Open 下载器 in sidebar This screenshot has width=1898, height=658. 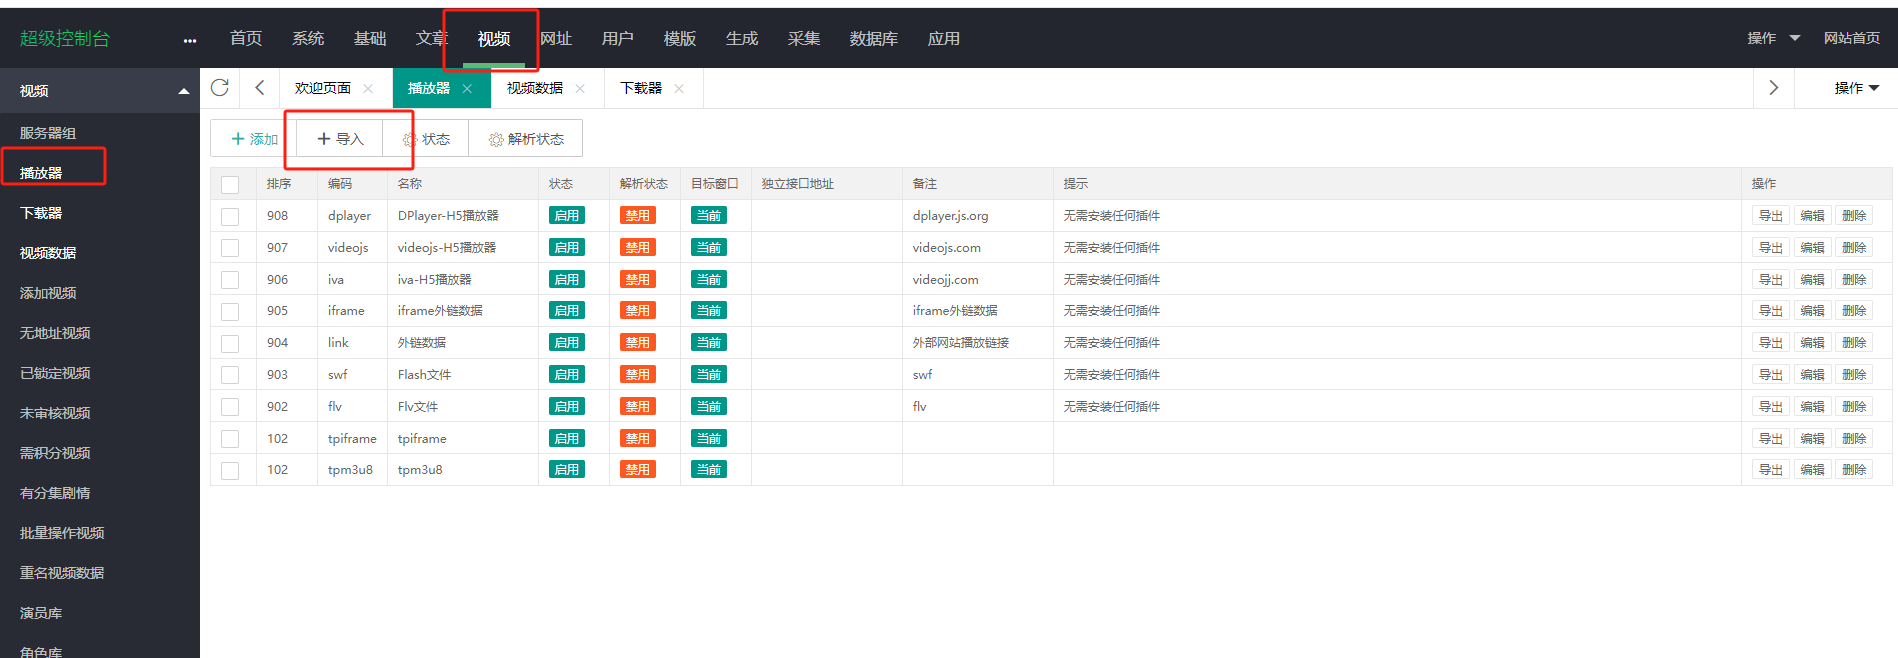(x=41, y=213)
